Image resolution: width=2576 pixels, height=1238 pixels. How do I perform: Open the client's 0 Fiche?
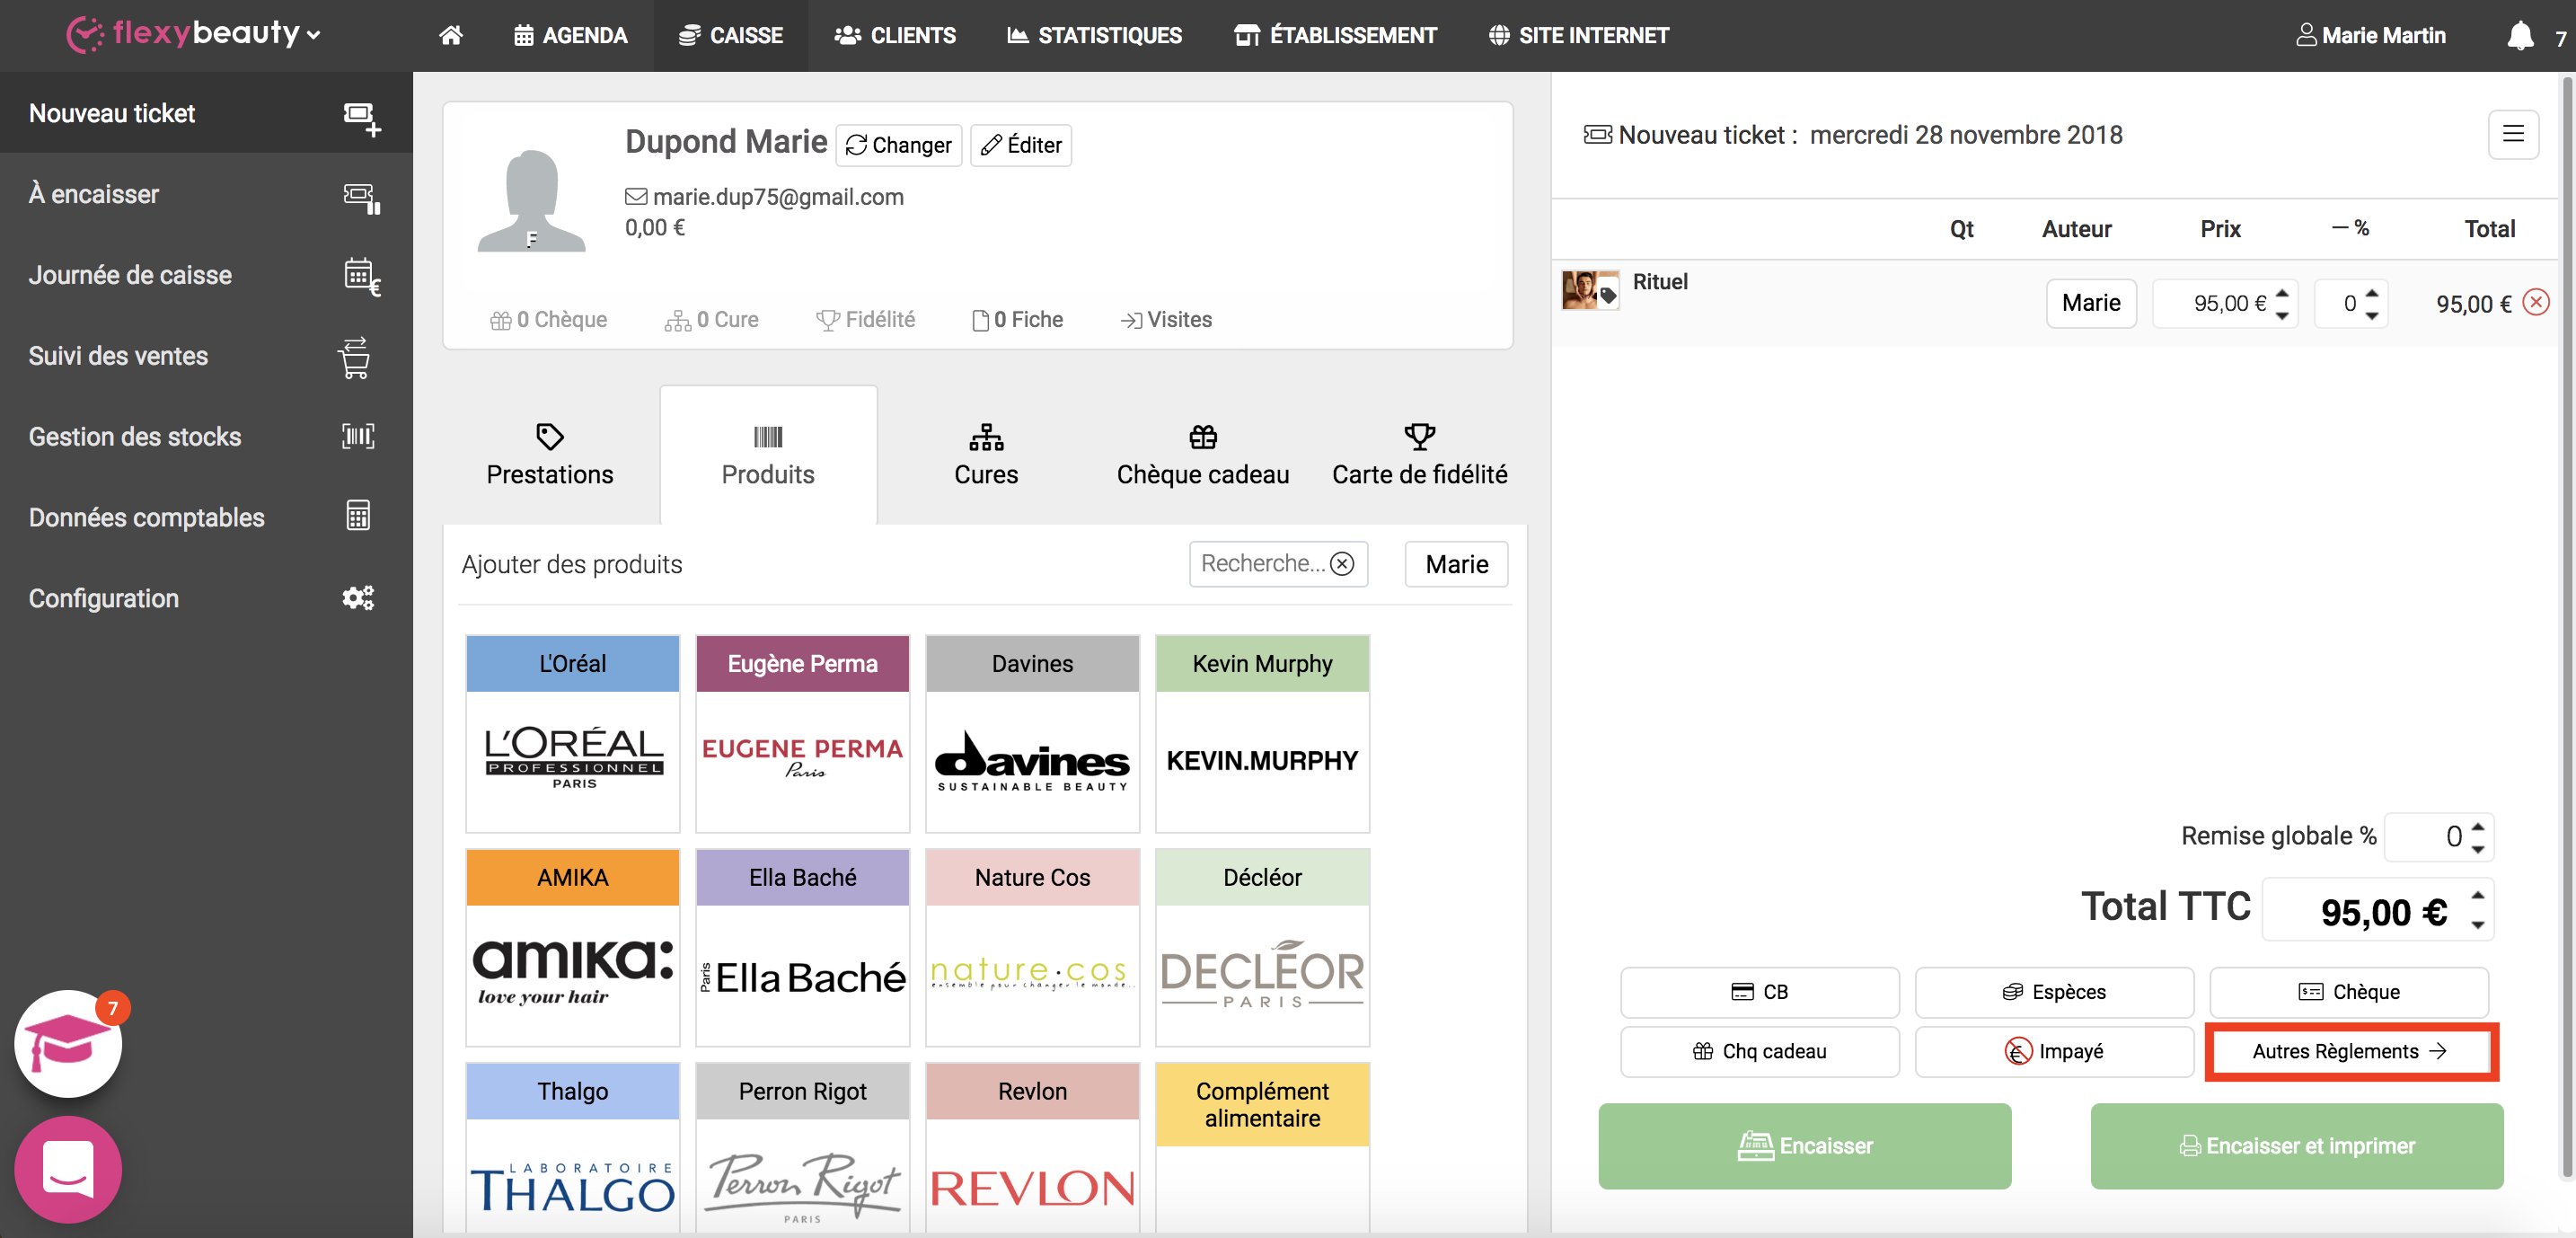point(1018,320)
